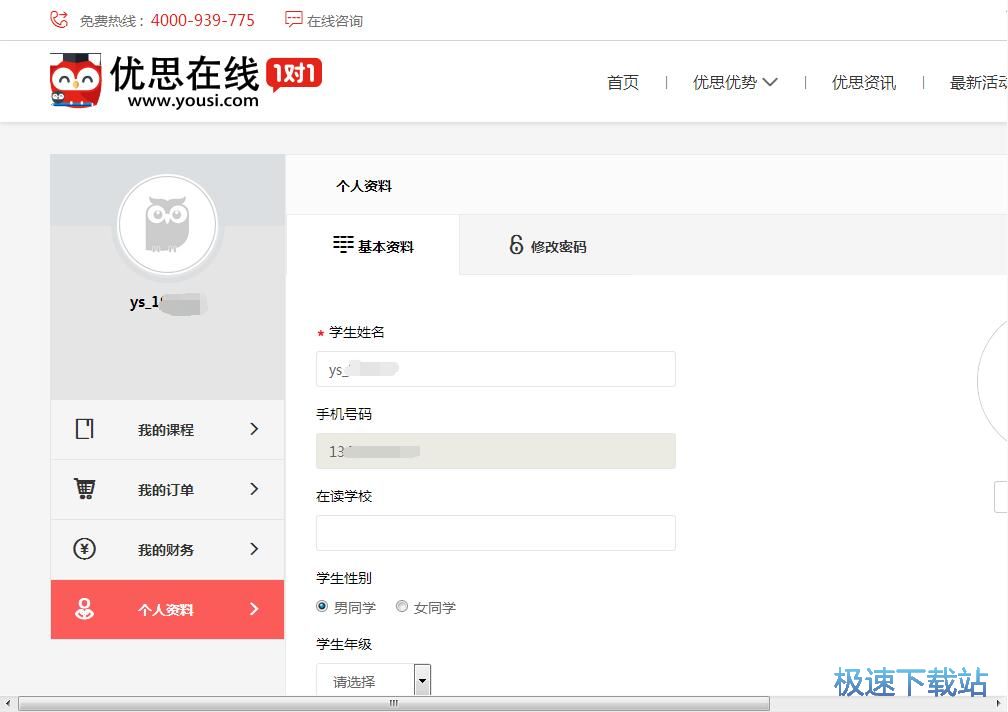Screen dimensions: 1008x712
Task: Click the grade dropdown arrow button
Action: (x=422, y=681)
